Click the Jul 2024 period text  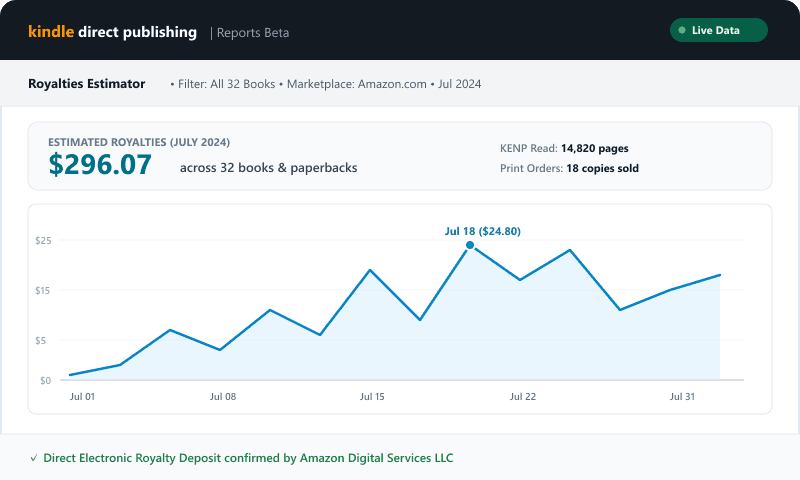[459, 84]
